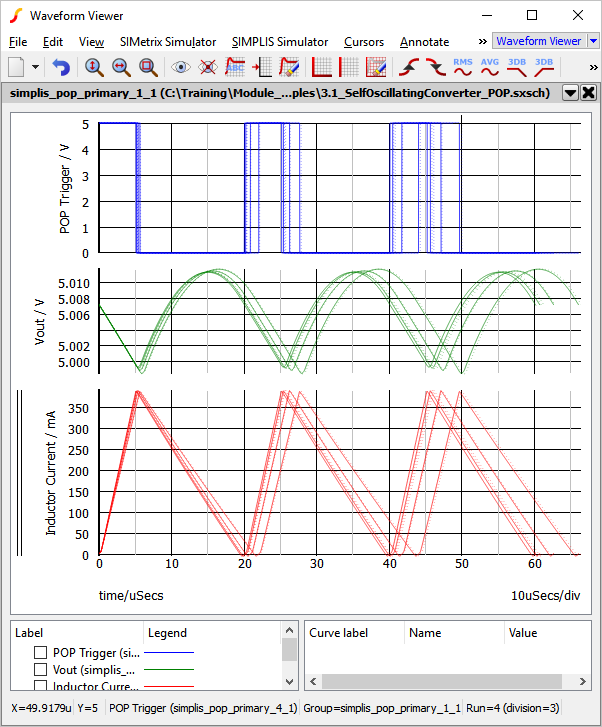Expand the Waveform Viewer toolbar dropdown
Image resolution: width=602 pixels, height=727 pixels.
point(594,41)
